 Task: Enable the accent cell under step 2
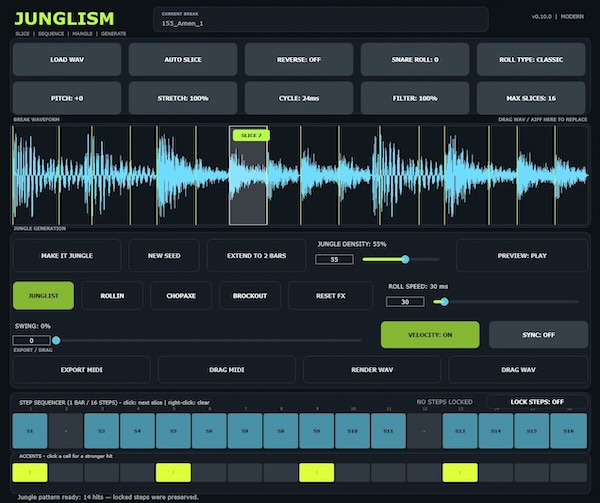point(66,472)
